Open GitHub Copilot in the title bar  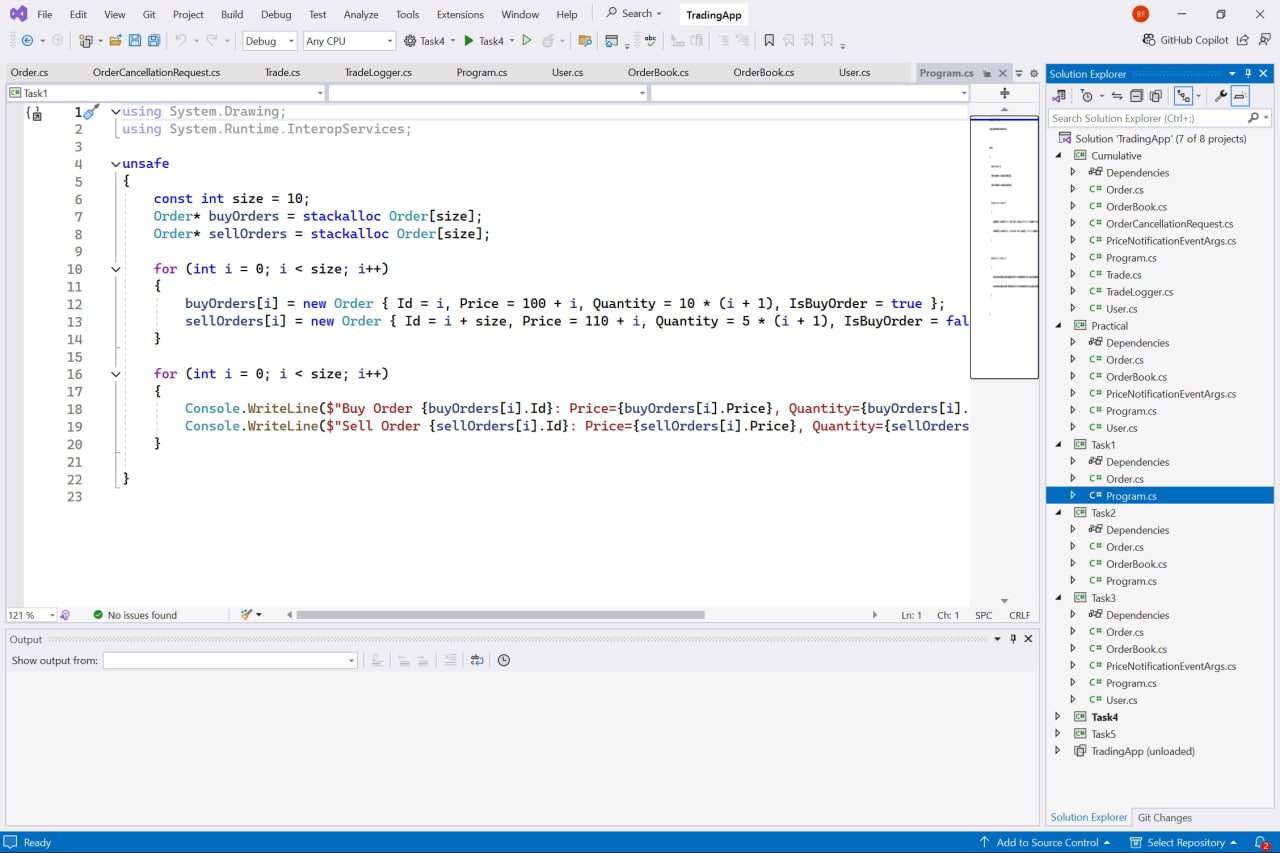pos(1185,40)
